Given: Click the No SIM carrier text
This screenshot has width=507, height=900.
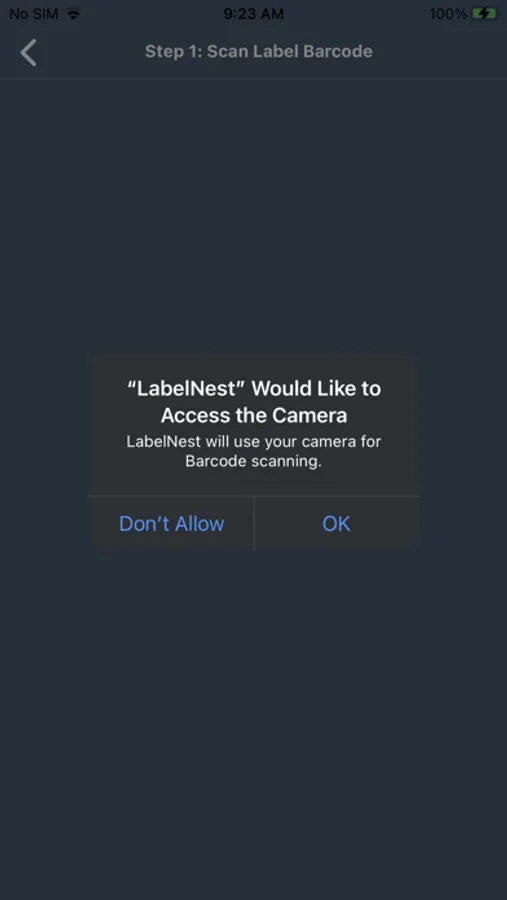Looking at the screenshot, I should 34,14.
